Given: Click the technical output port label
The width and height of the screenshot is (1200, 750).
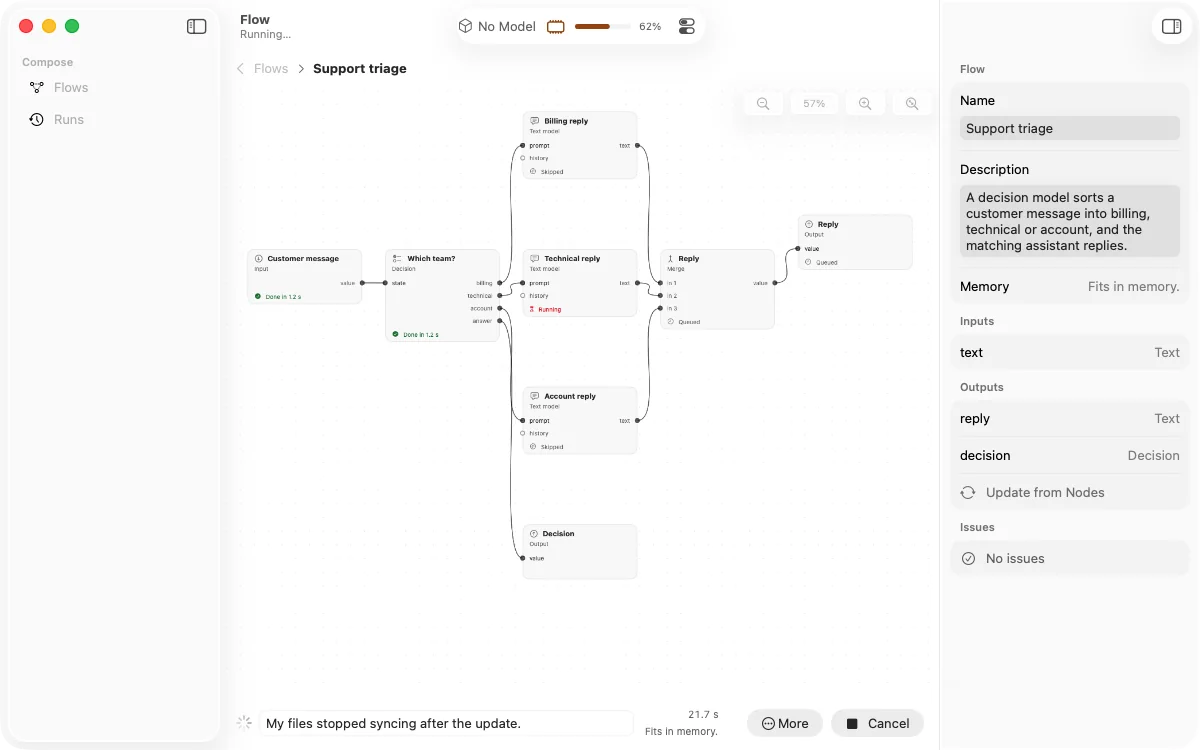Looking at the screenshot, I should pyautogui.click(x=480, y=296).
